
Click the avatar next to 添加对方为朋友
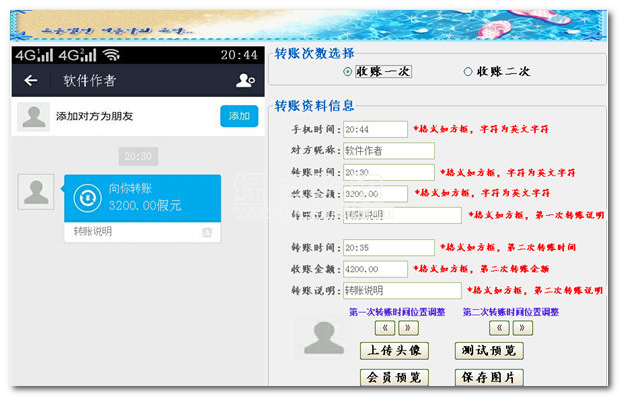tap(34, 117)
